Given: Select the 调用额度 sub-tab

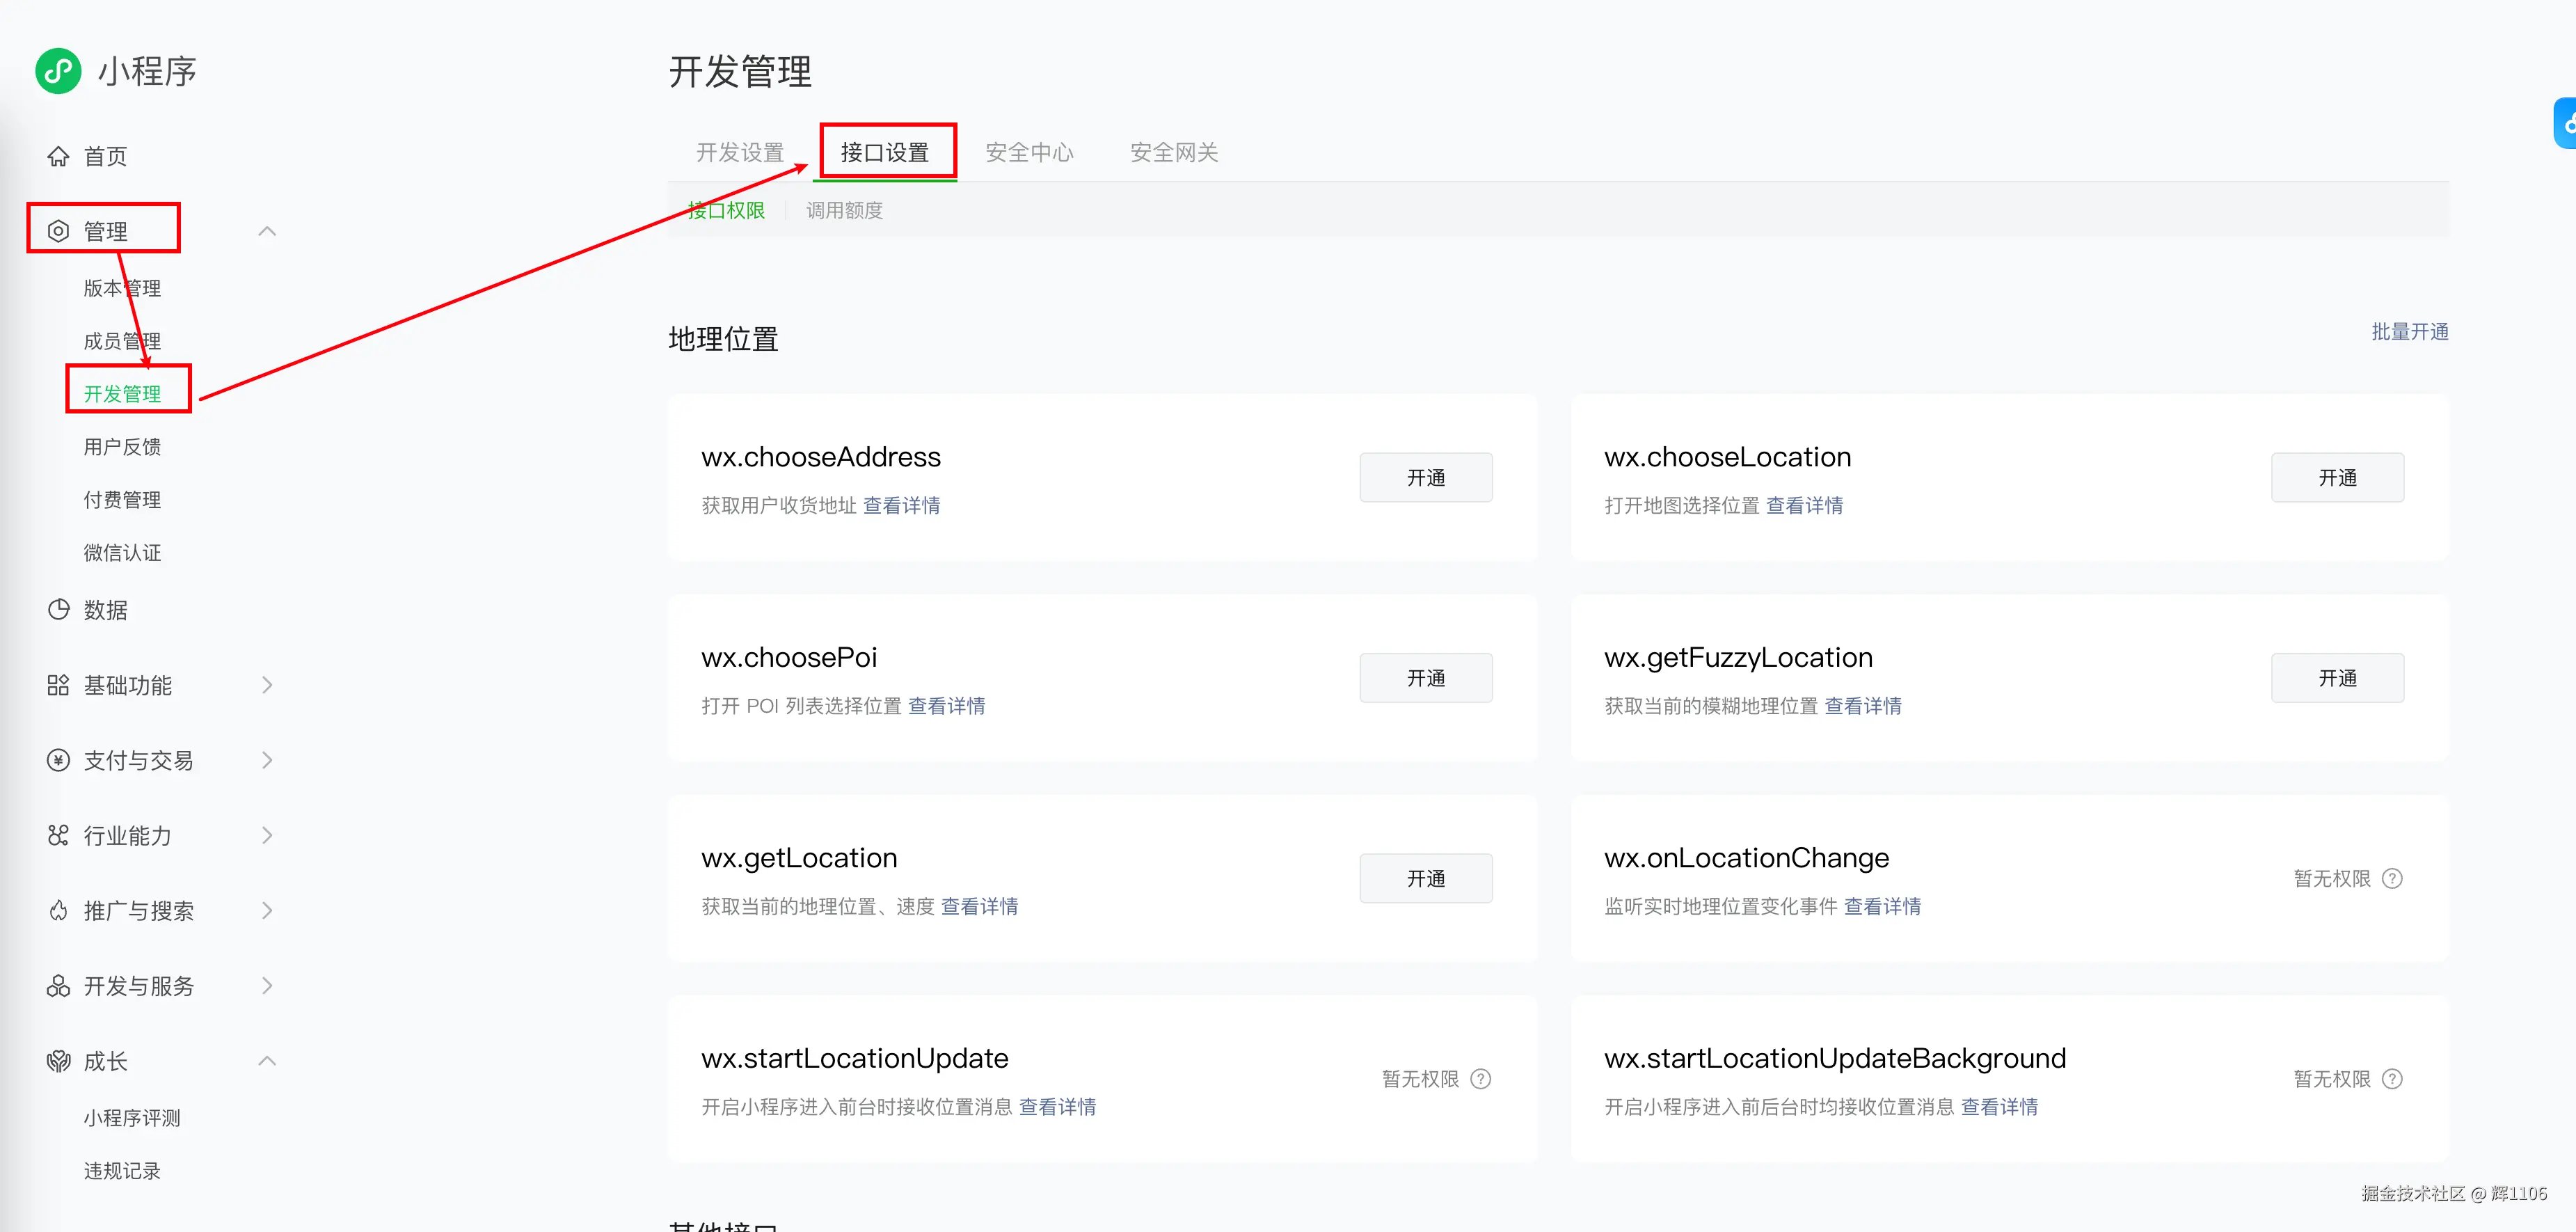Looking at the screenshot, I should pos(844,210).
